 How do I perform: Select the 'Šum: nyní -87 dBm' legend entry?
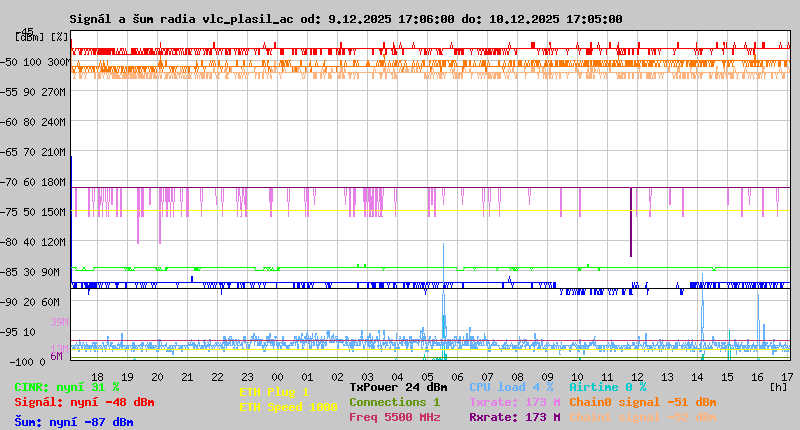pos(74,422)
